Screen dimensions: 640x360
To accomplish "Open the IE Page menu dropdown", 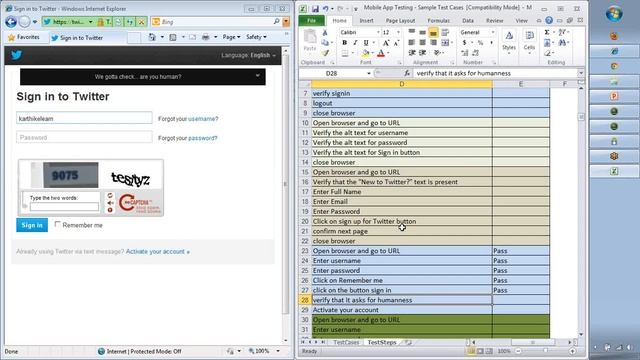I will tap(231, 37).
